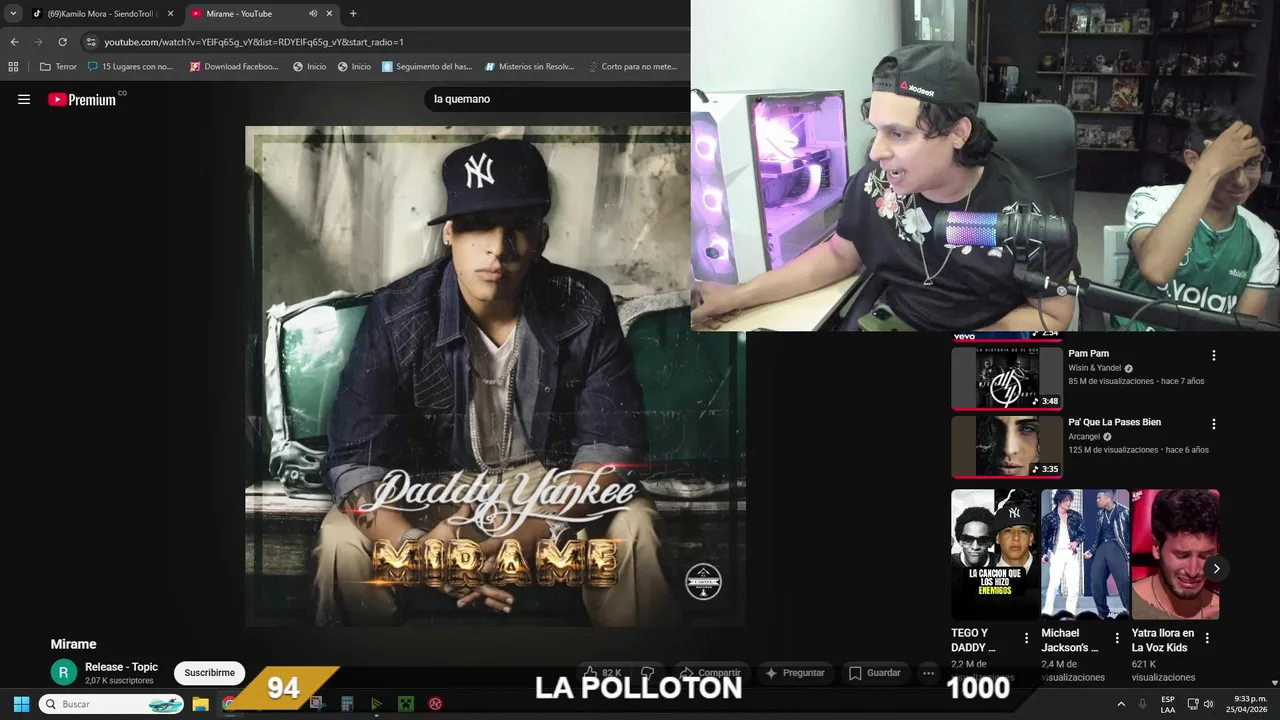Open the Release - Topic channel avatar

[x=64, y=673]
